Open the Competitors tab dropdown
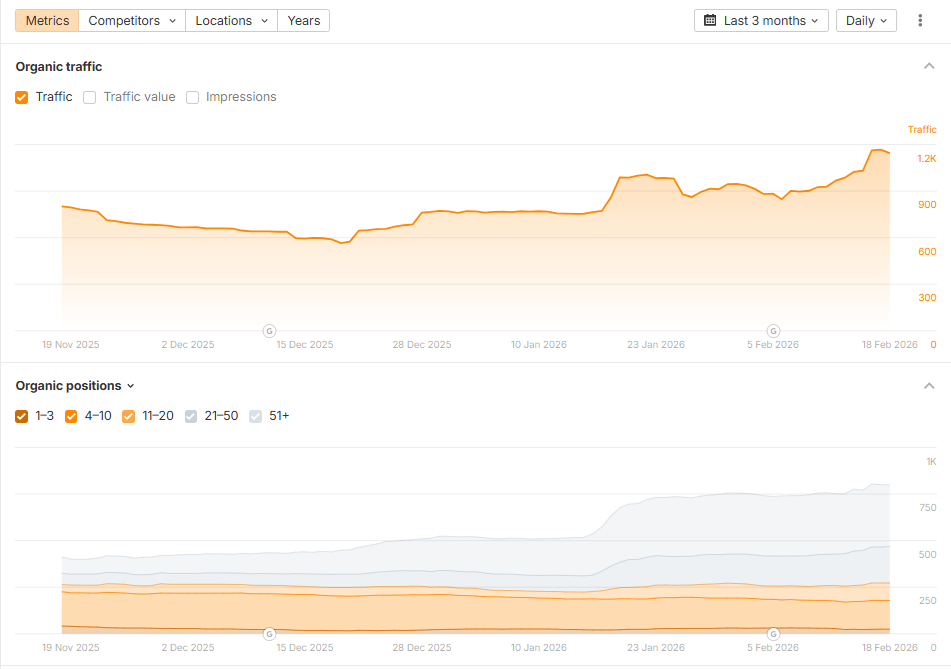Screen dimensions: 951x669 (132, 21)
